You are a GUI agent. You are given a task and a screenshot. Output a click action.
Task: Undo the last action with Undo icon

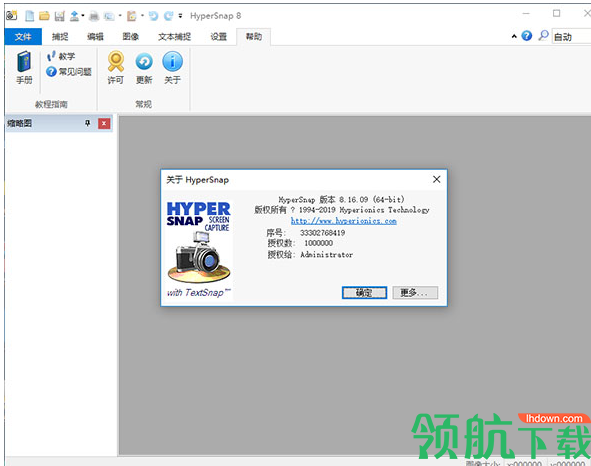click(153, 16)
